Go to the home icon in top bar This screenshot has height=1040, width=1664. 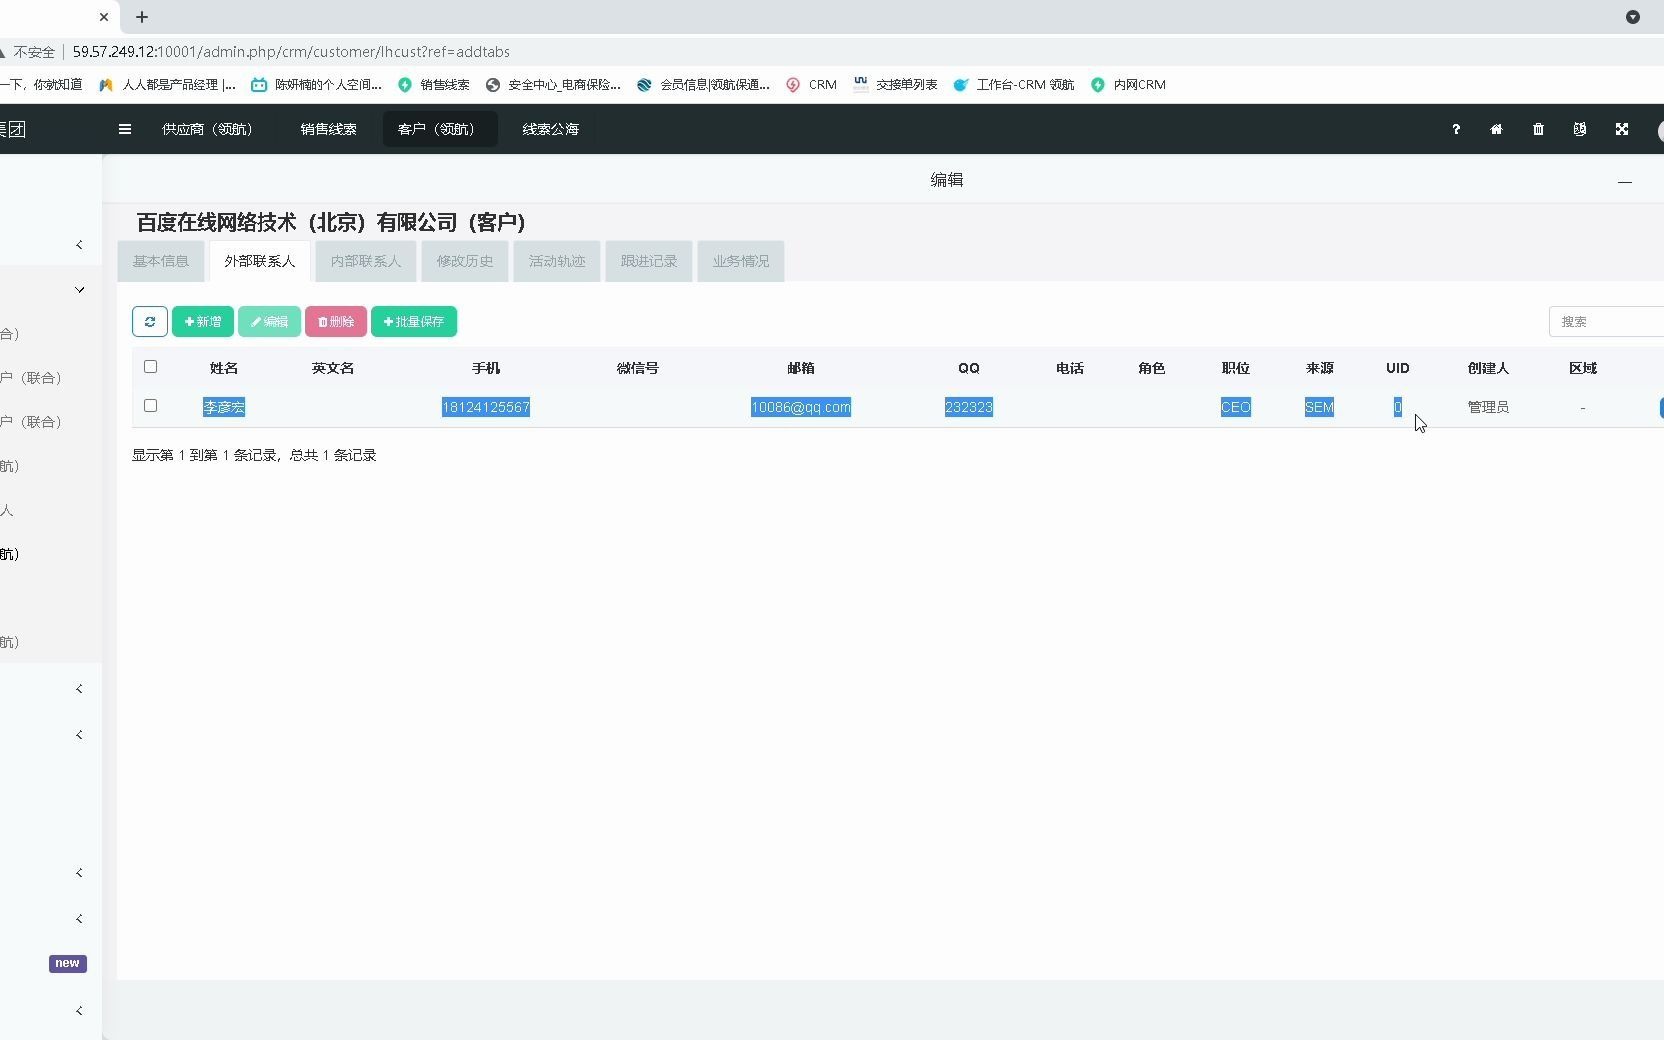(x=1497, y=129)
